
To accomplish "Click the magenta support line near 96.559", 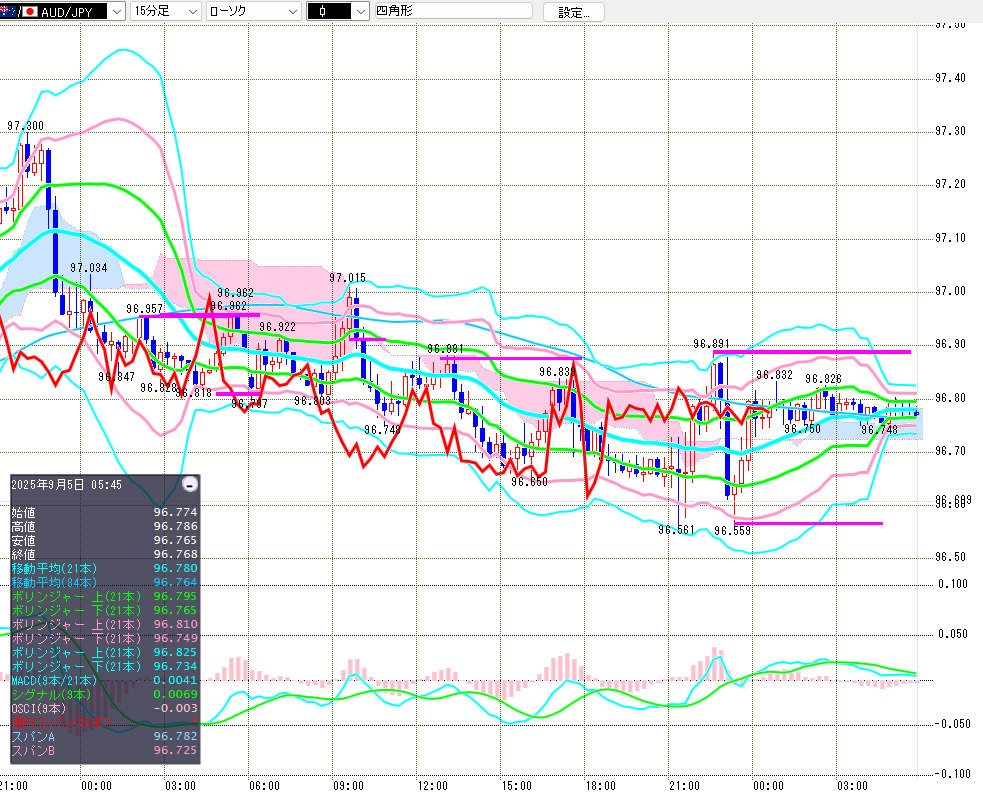I will (808, 523).
